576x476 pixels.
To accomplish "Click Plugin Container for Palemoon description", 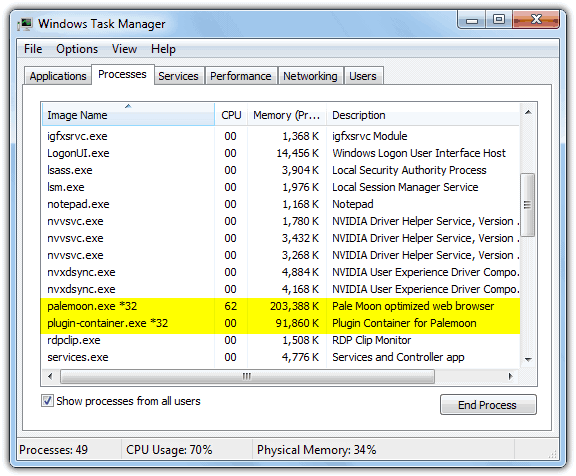I will pyautogui.click(x=404, y=323).
